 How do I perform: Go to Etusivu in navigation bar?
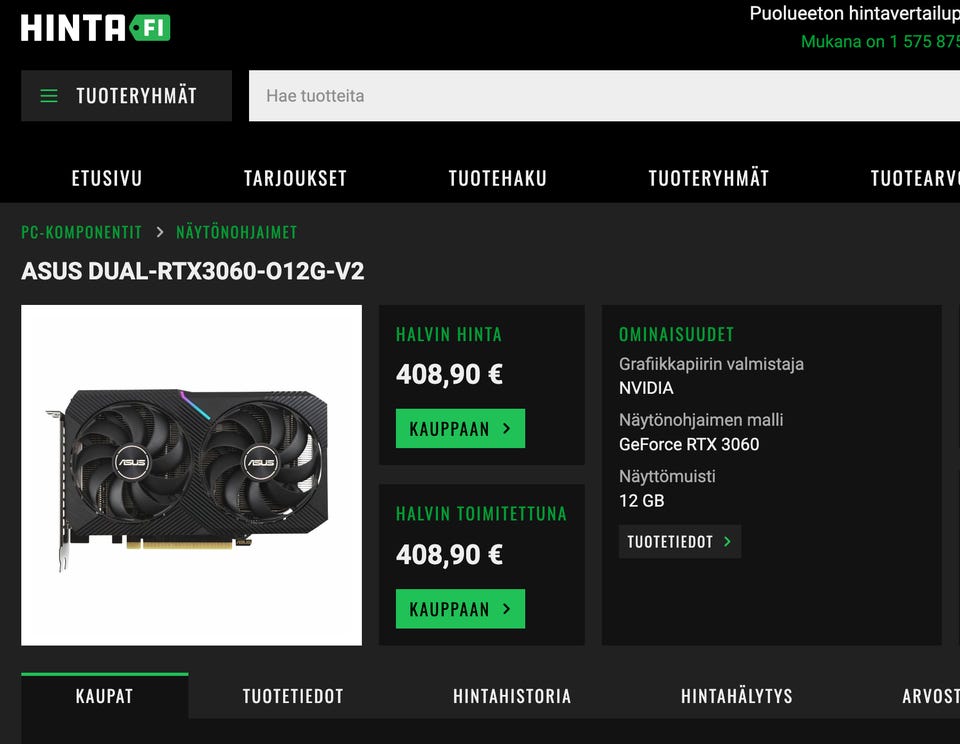107,178
